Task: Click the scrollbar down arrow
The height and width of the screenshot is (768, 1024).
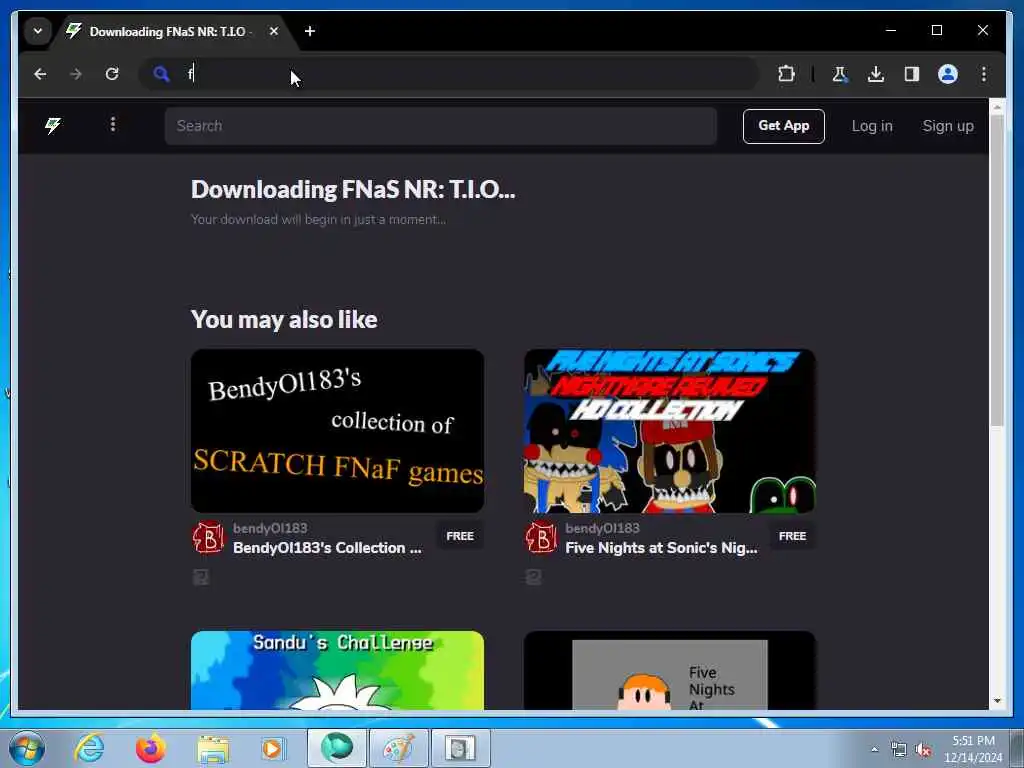Action: tap(997, 701)
